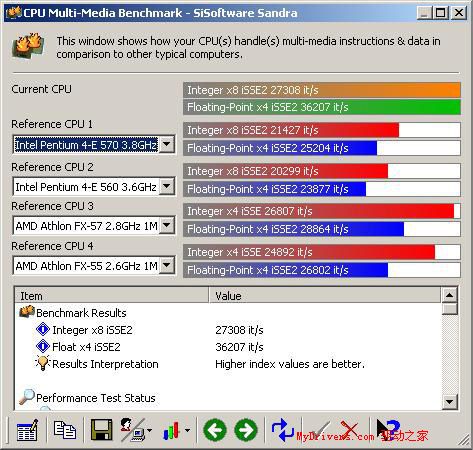Click the Value column header
This screenshot has height=450, width=473.
point(325,295)
